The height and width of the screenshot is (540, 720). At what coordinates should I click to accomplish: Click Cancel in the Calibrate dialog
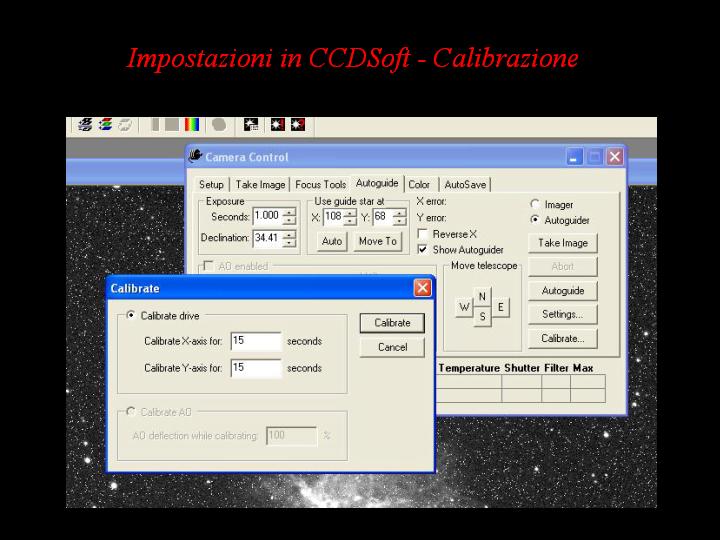(x=392, y=347)
